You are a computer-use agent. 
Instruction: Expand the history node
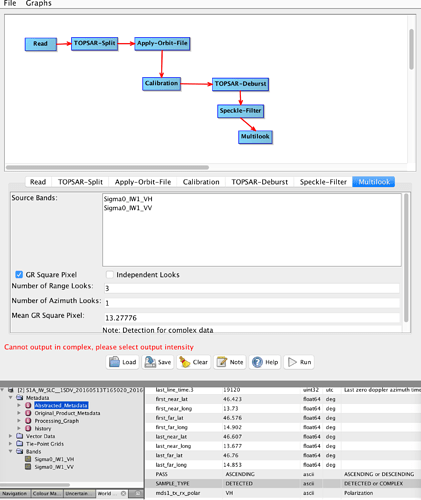[19, 428]
